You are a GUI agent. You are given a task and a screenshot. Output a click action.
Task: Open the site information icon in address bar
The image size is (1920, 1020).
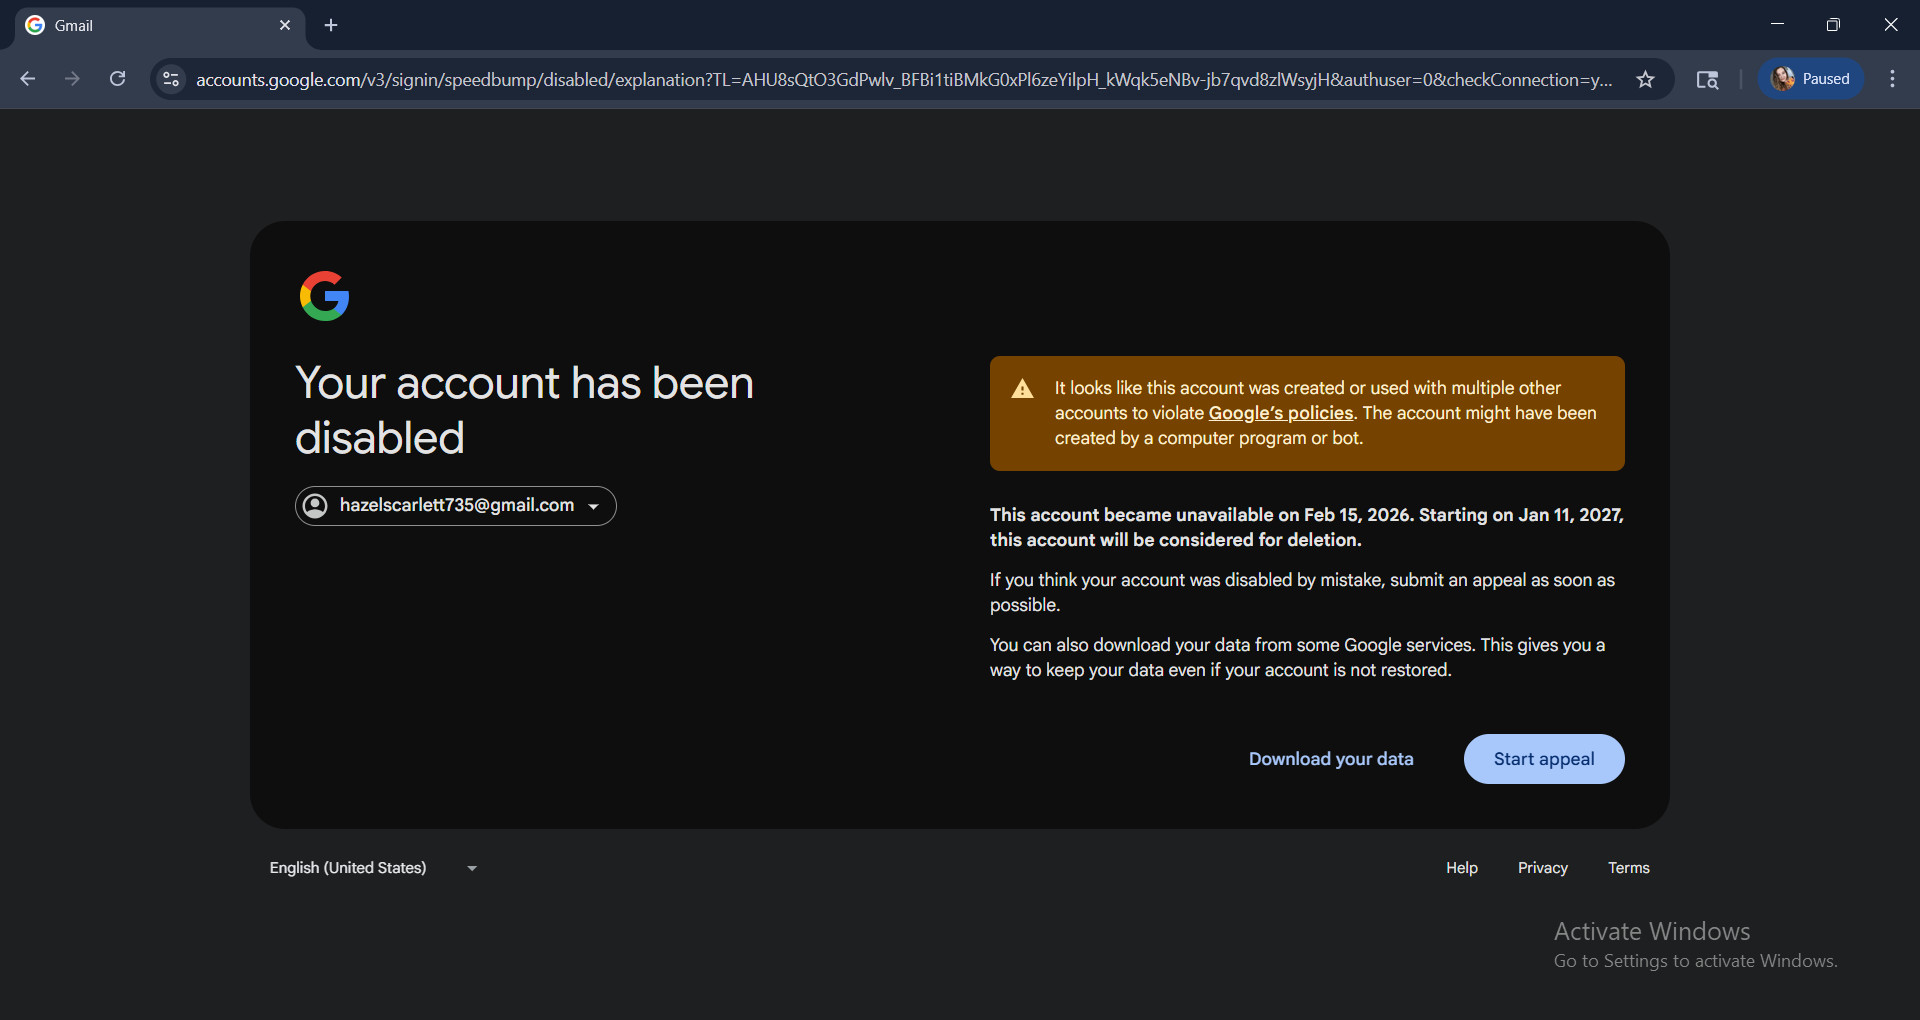click(171, 79)
